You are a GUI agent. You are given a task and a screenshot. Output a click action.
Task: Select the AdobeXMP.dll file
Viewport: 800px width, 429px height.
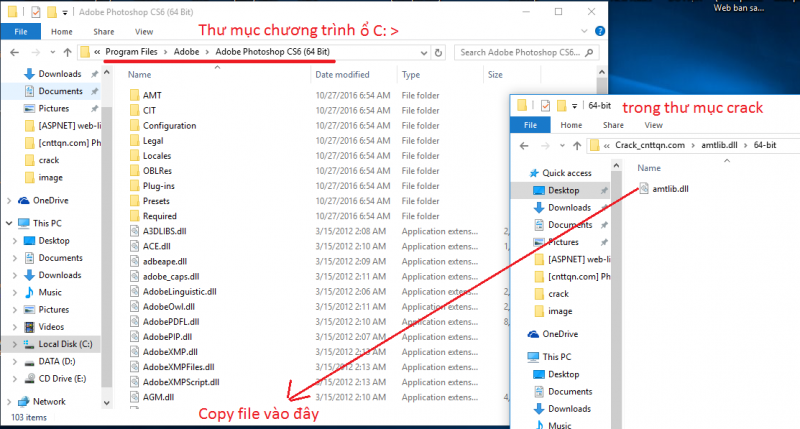pyautogui.click(x=170, y=352)
